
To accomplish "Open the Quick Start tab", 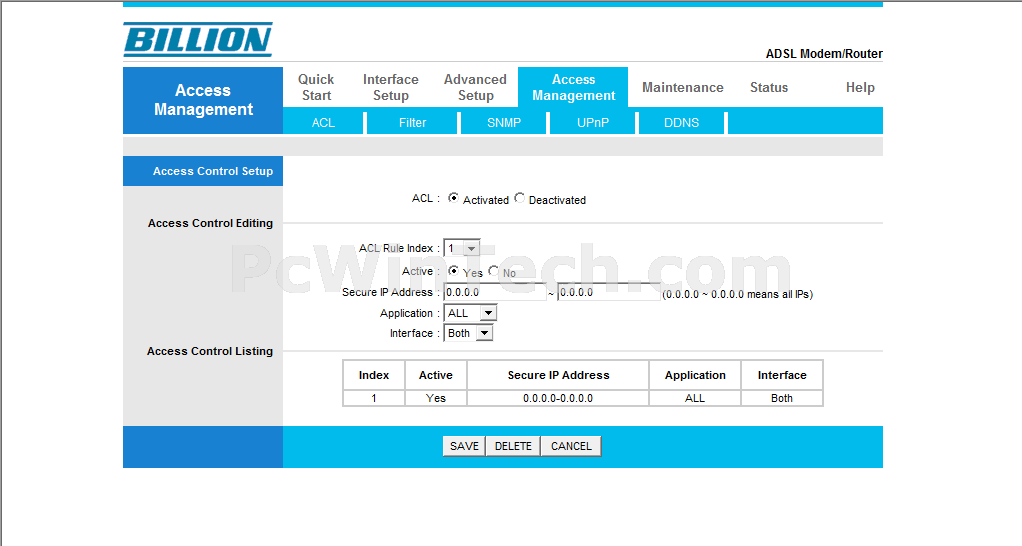I will point(316,87).
